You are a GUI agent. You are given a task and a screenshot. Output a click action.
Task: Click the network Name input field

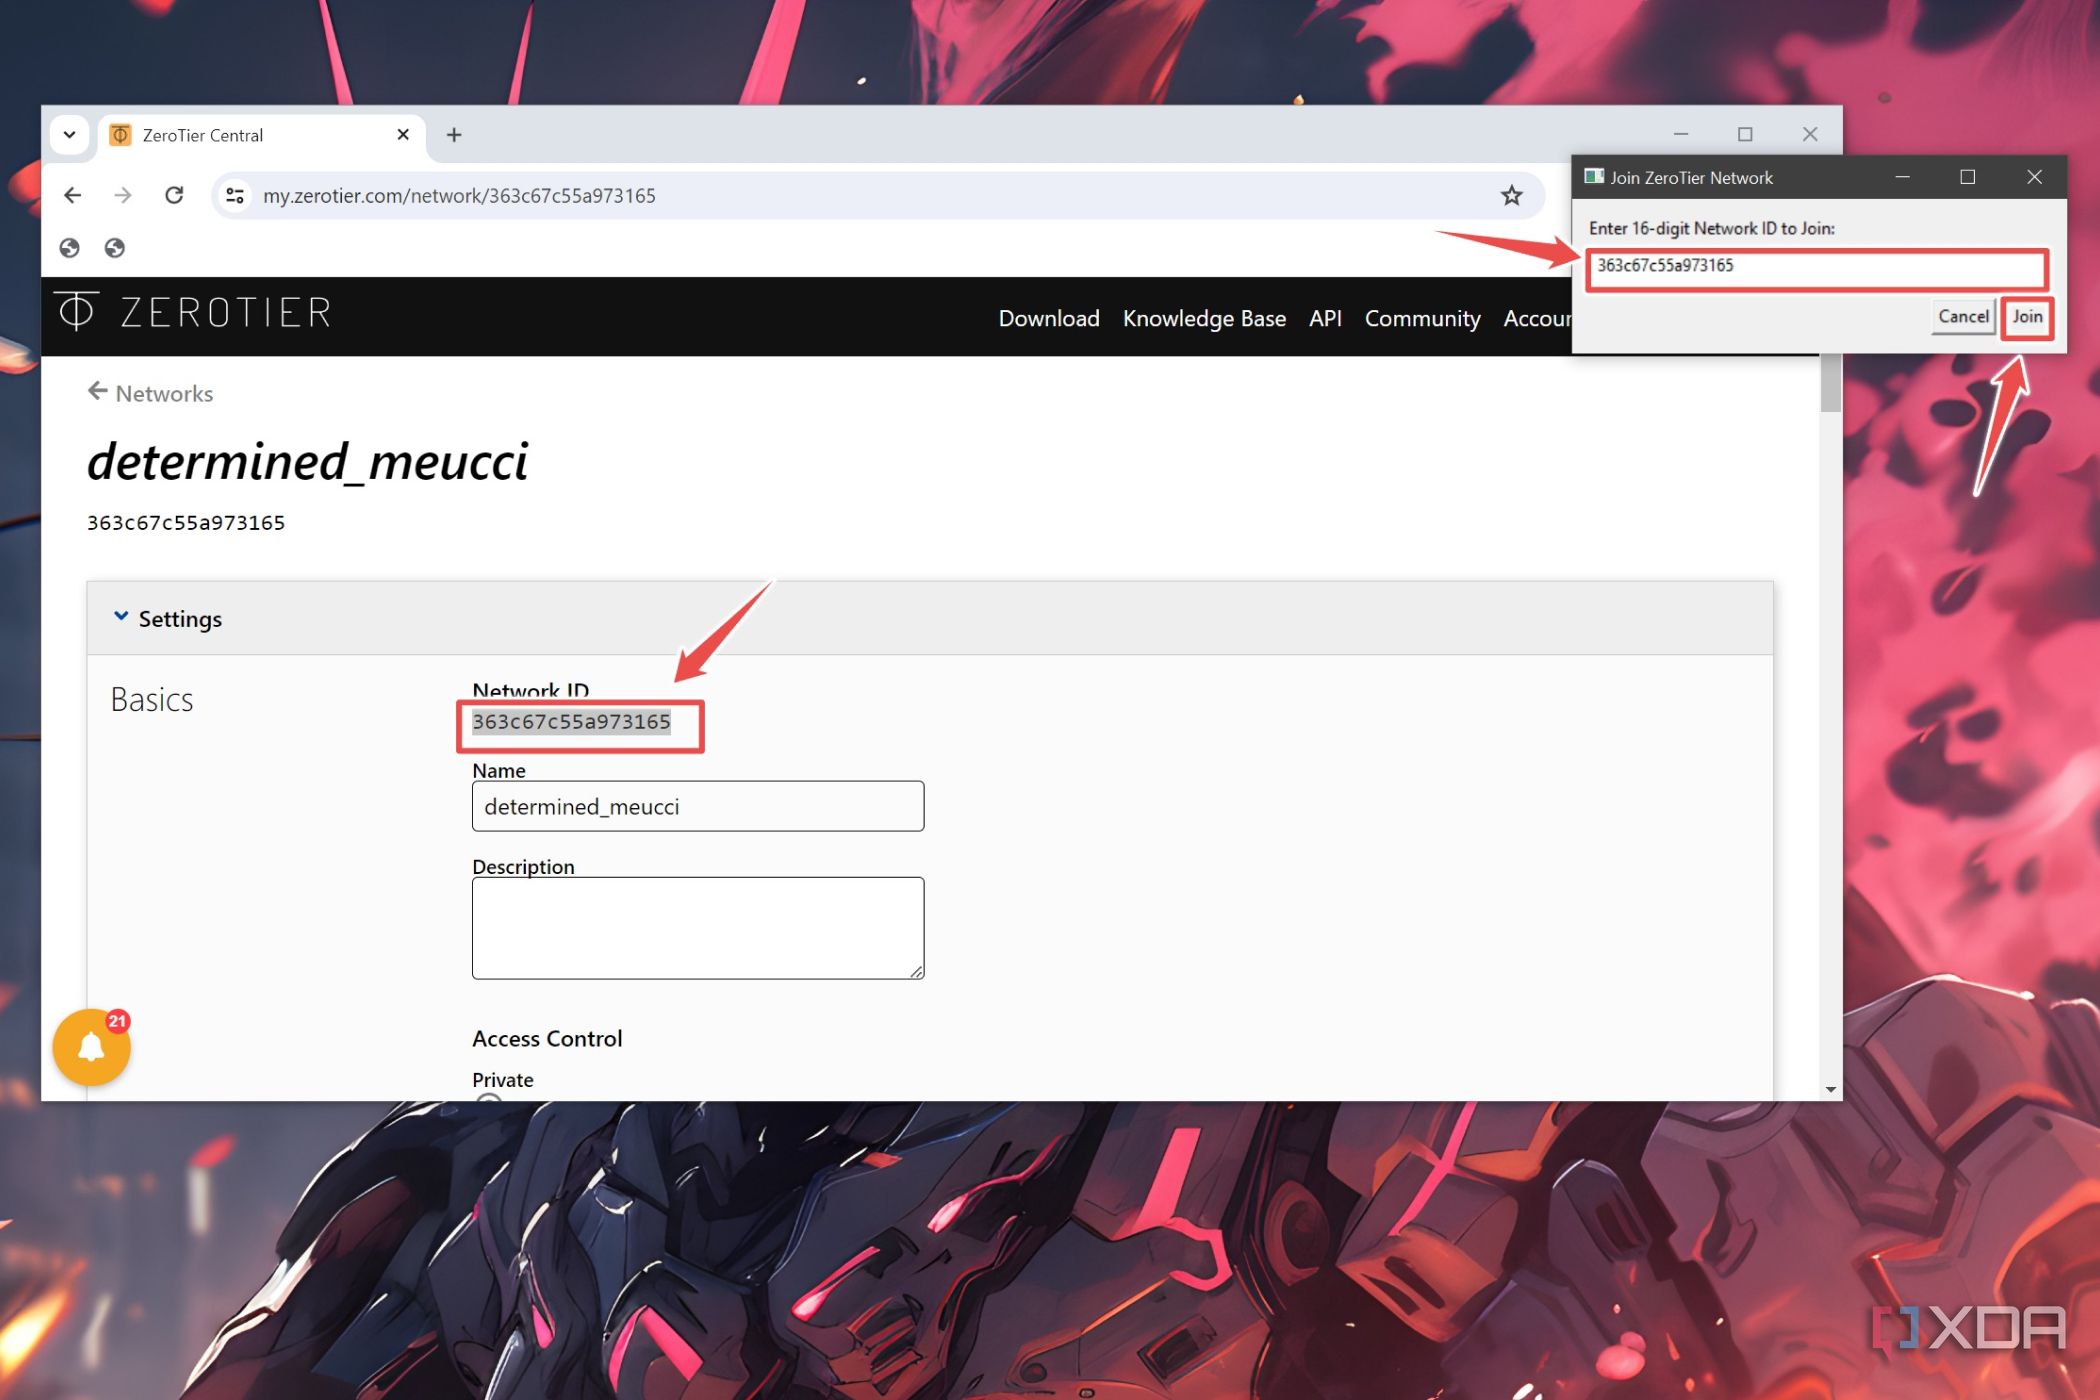698,806
